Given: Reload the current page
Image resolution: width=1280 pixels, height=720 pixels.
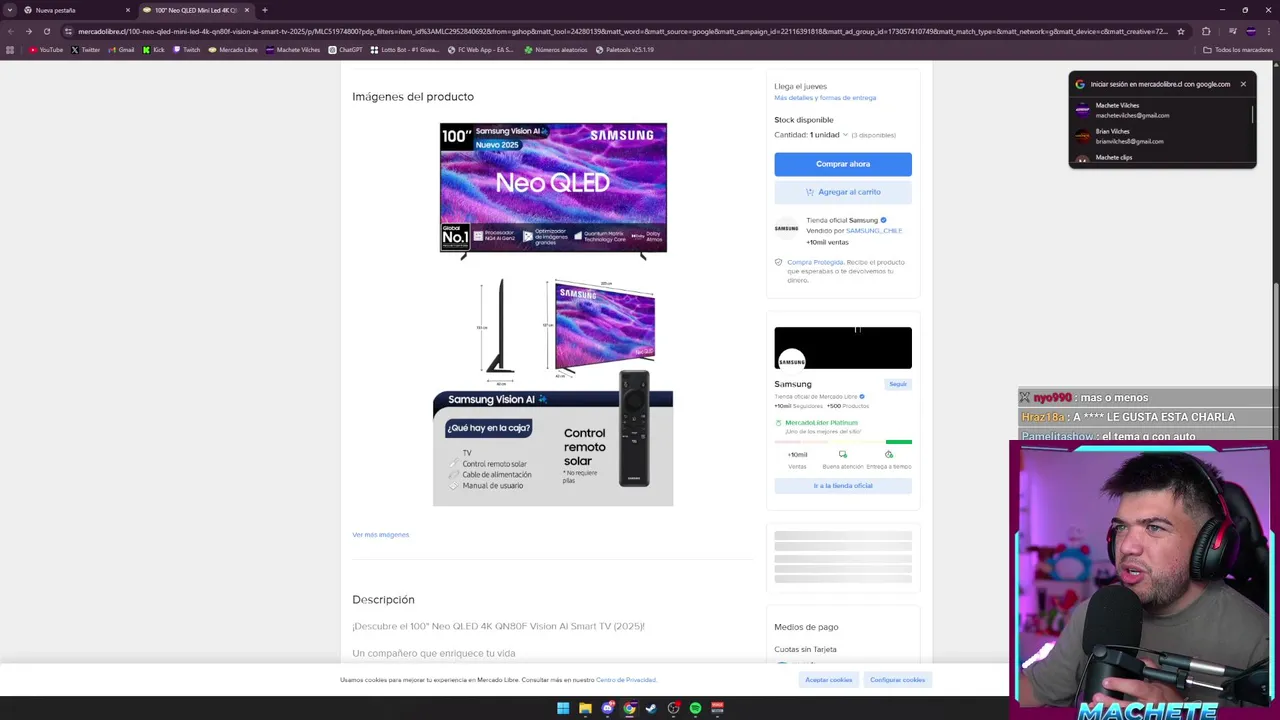Looking at the screenshot, I should (x=46, y=31).
